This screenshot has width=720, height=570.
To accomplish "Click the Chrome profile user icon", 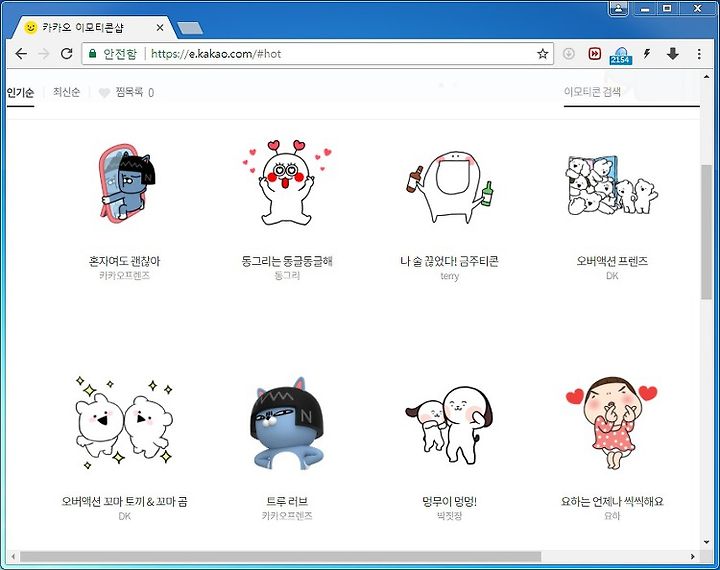I will point(618,8).
